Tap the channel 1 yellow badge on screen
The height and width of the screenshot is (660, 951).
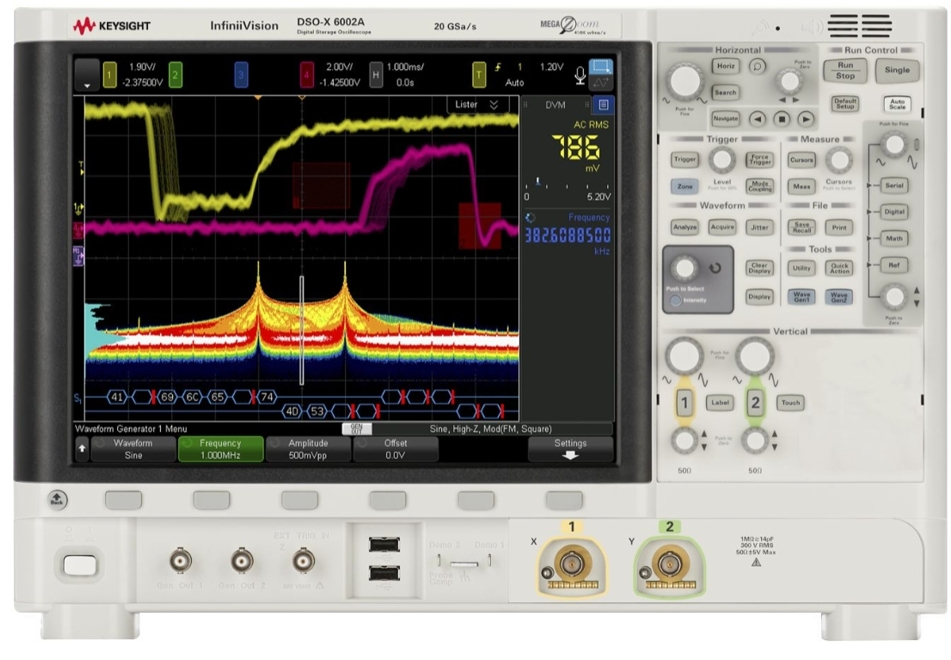pos(109,75)
